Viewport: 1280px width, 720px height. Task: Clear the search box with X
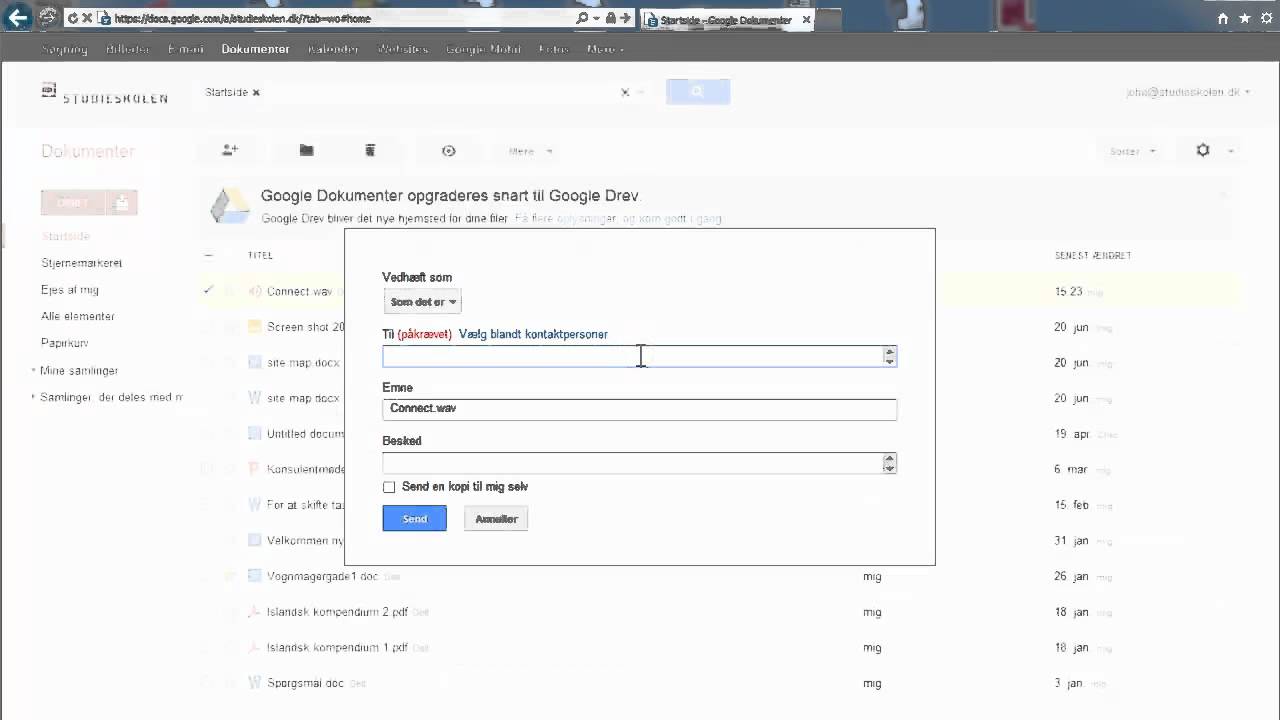click(x=625, y=92)
